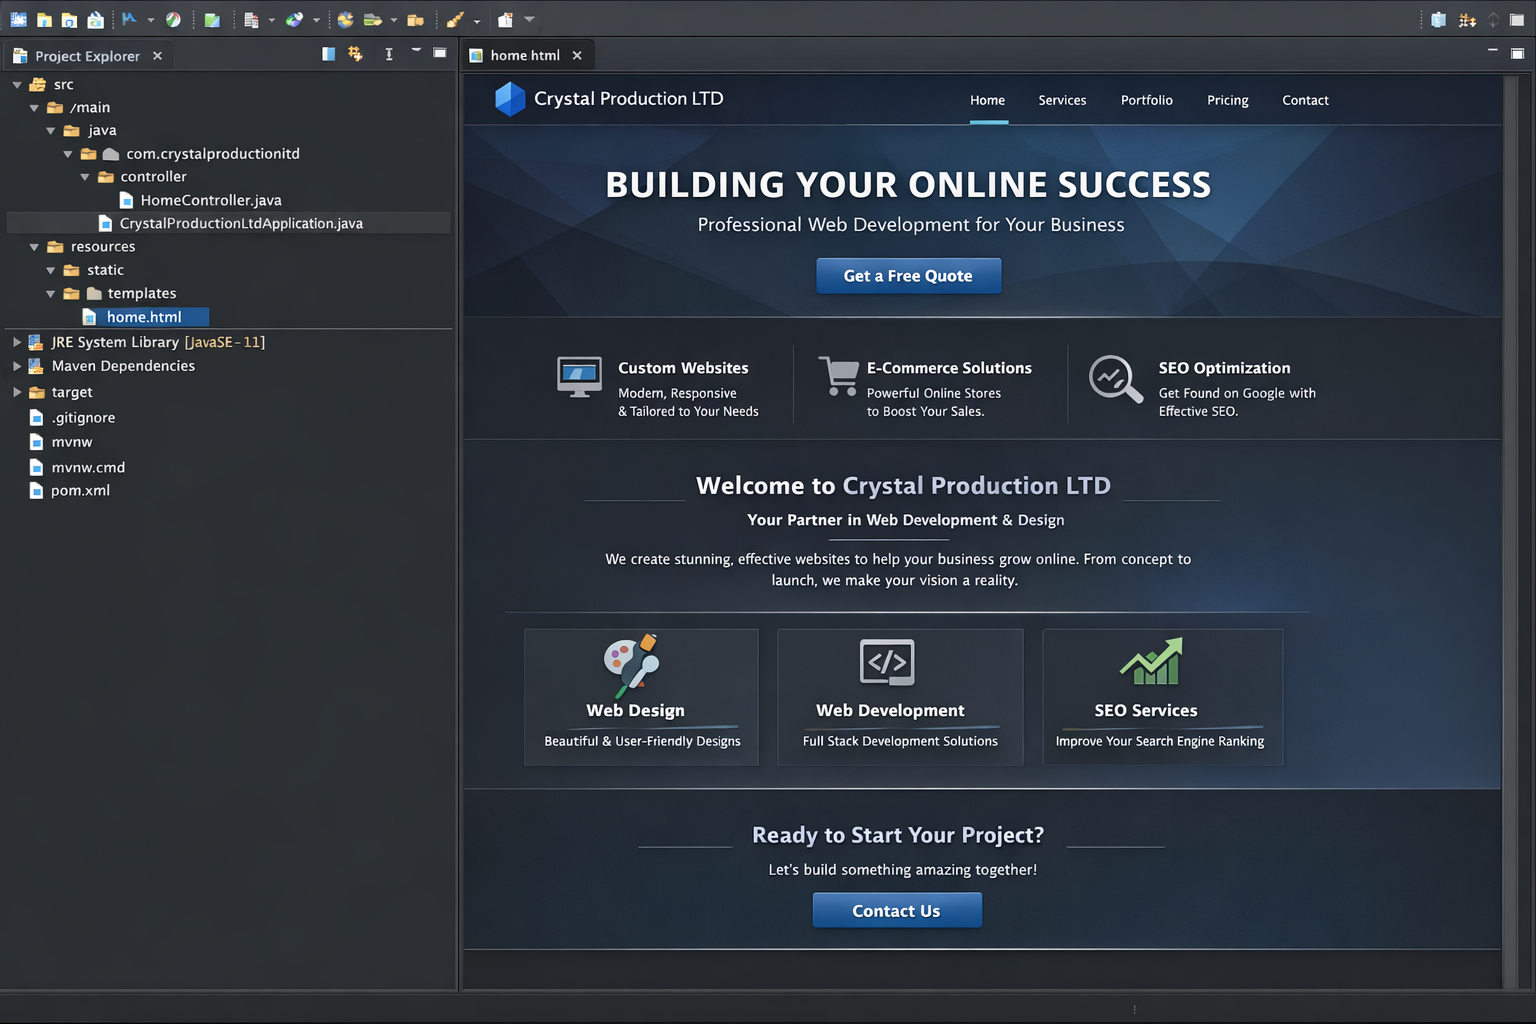Click the third folder icon with blue badge
1536x1024 pixels.
pyautogui.click(x=69, y=19)
